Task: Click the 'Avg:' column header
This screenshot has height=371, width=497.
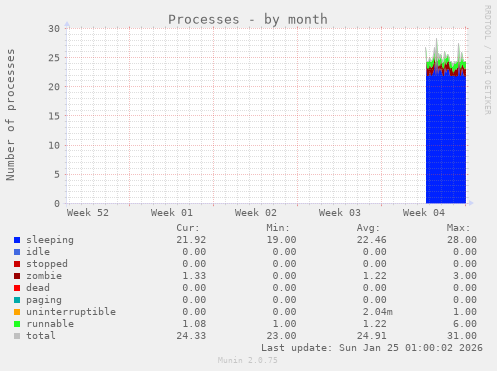Action: pyautogui.click(x=368, y=228)
